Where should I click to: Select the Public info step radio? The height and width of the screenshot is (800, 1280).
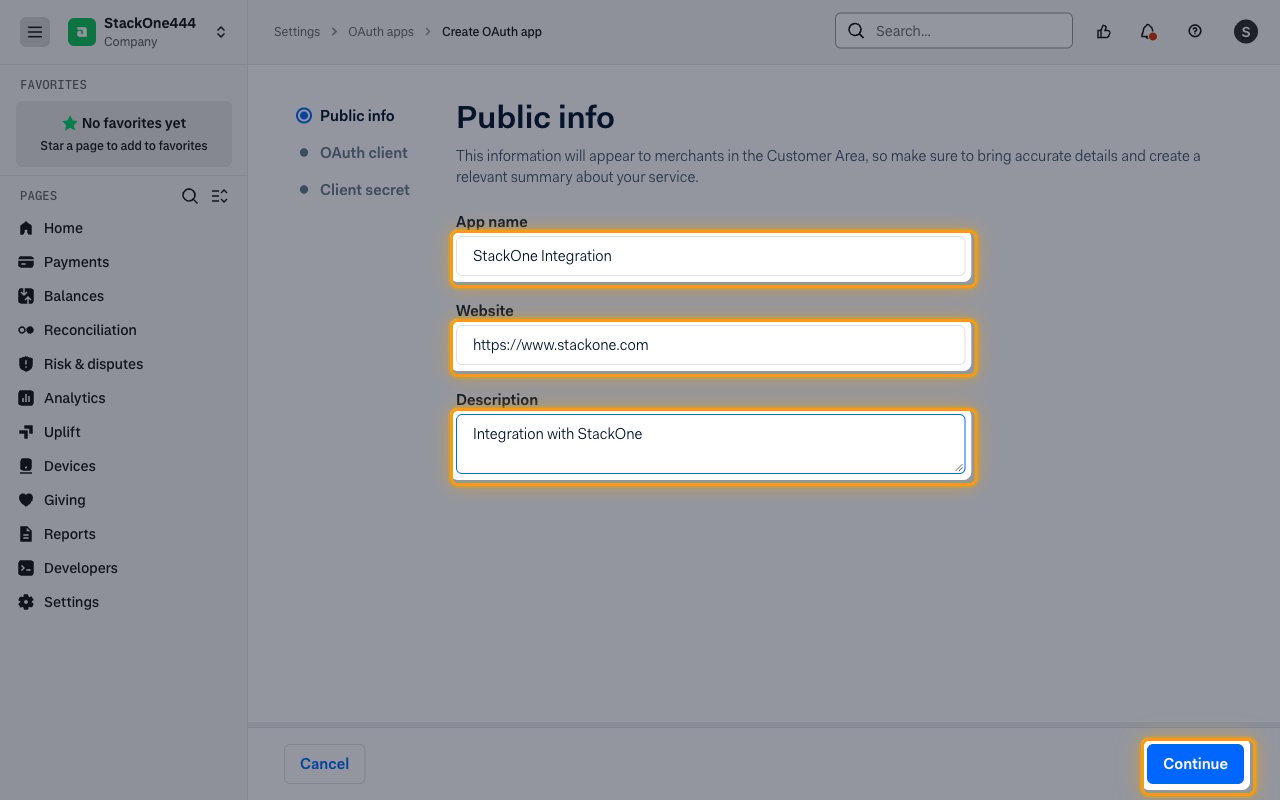tap(304, 116)
